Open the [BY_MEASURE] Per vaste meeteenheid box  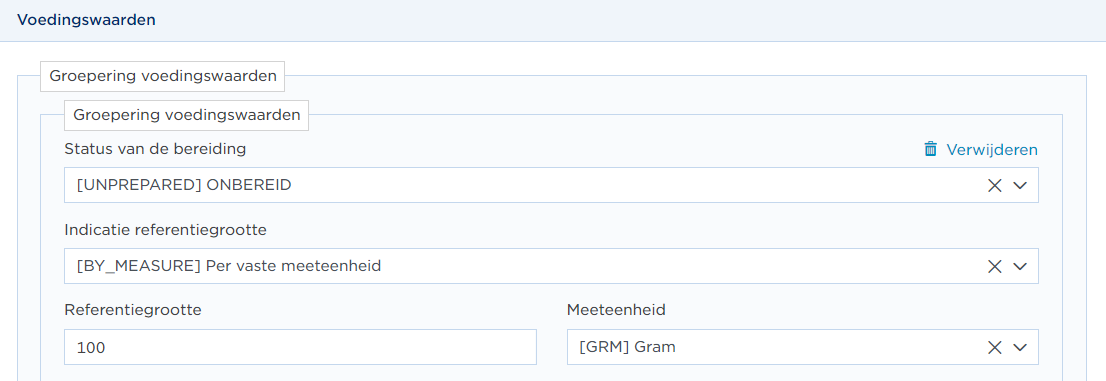point(551,266)
